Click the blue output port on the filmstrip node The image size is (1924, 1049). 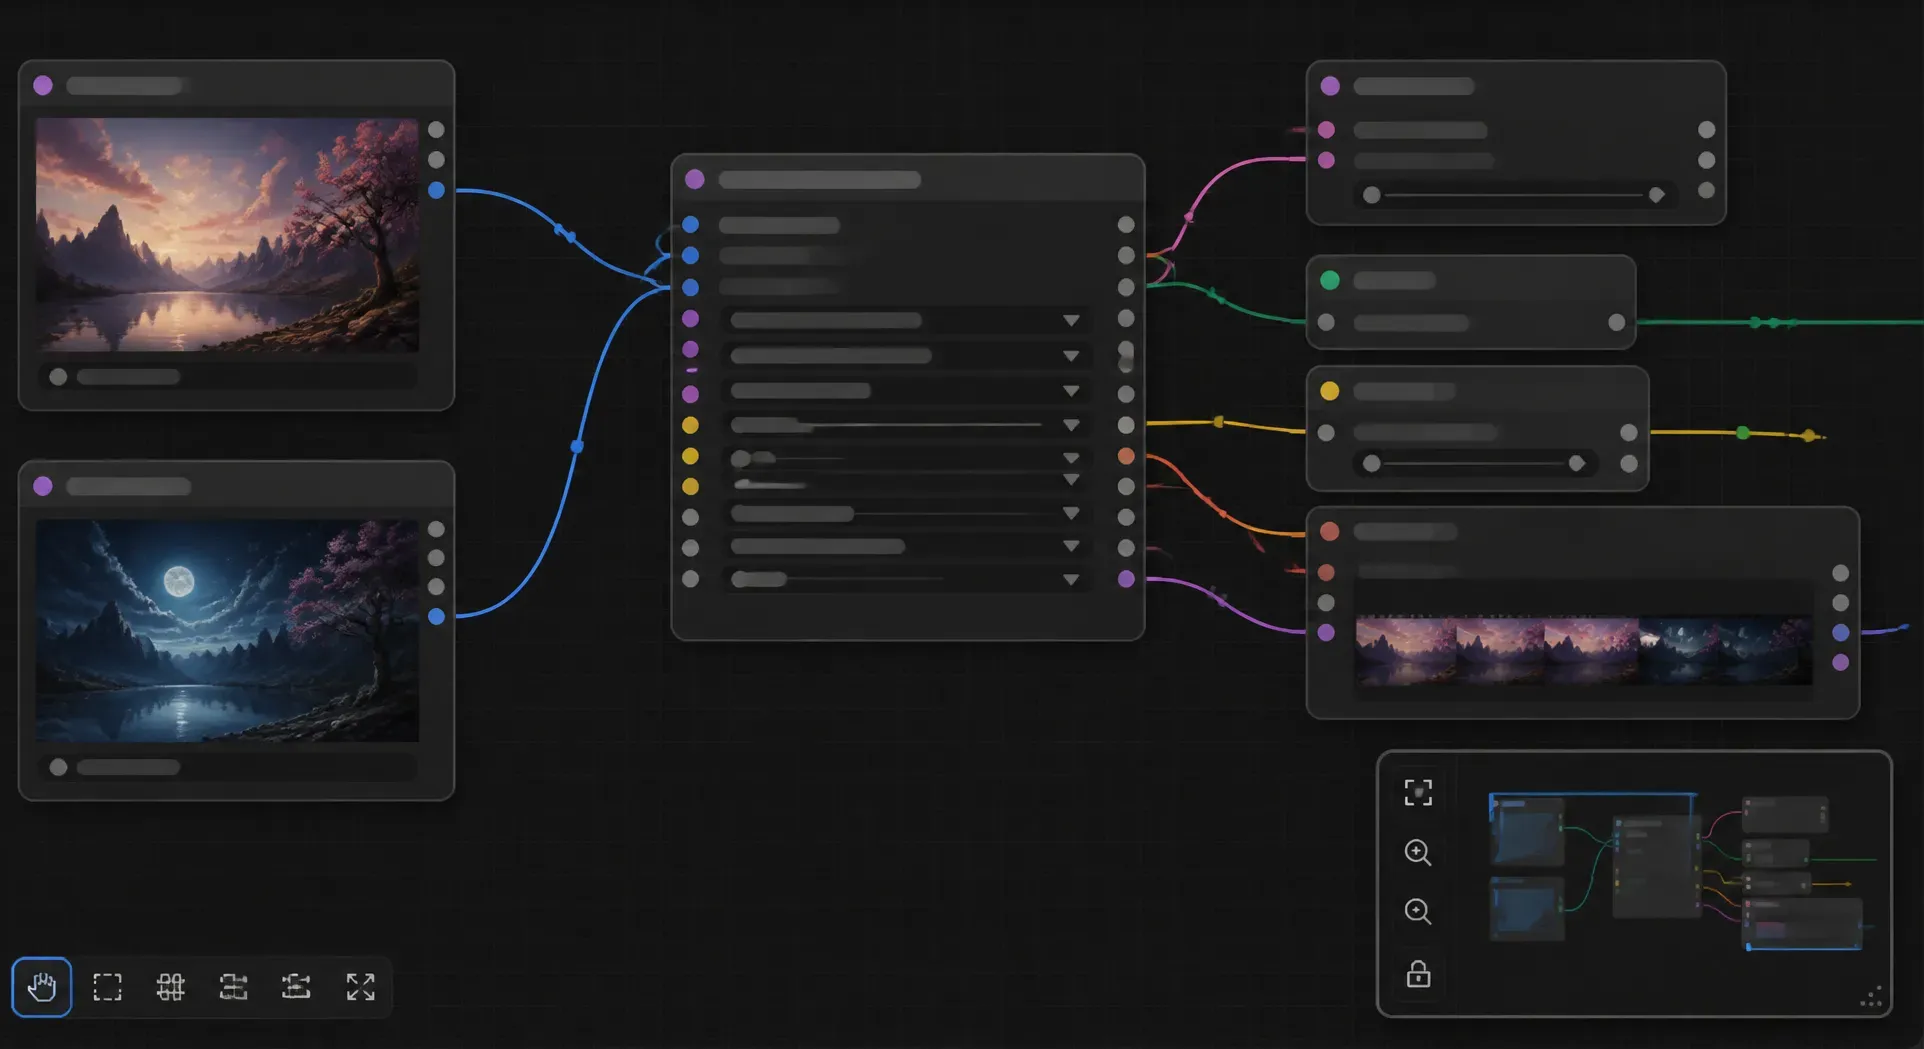(1841, 632)
